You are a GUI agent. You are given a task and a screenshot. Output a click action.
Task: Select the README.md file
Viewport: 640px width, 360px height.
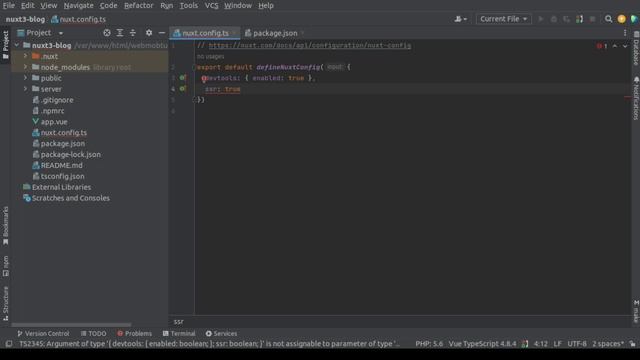coord(58,165)
